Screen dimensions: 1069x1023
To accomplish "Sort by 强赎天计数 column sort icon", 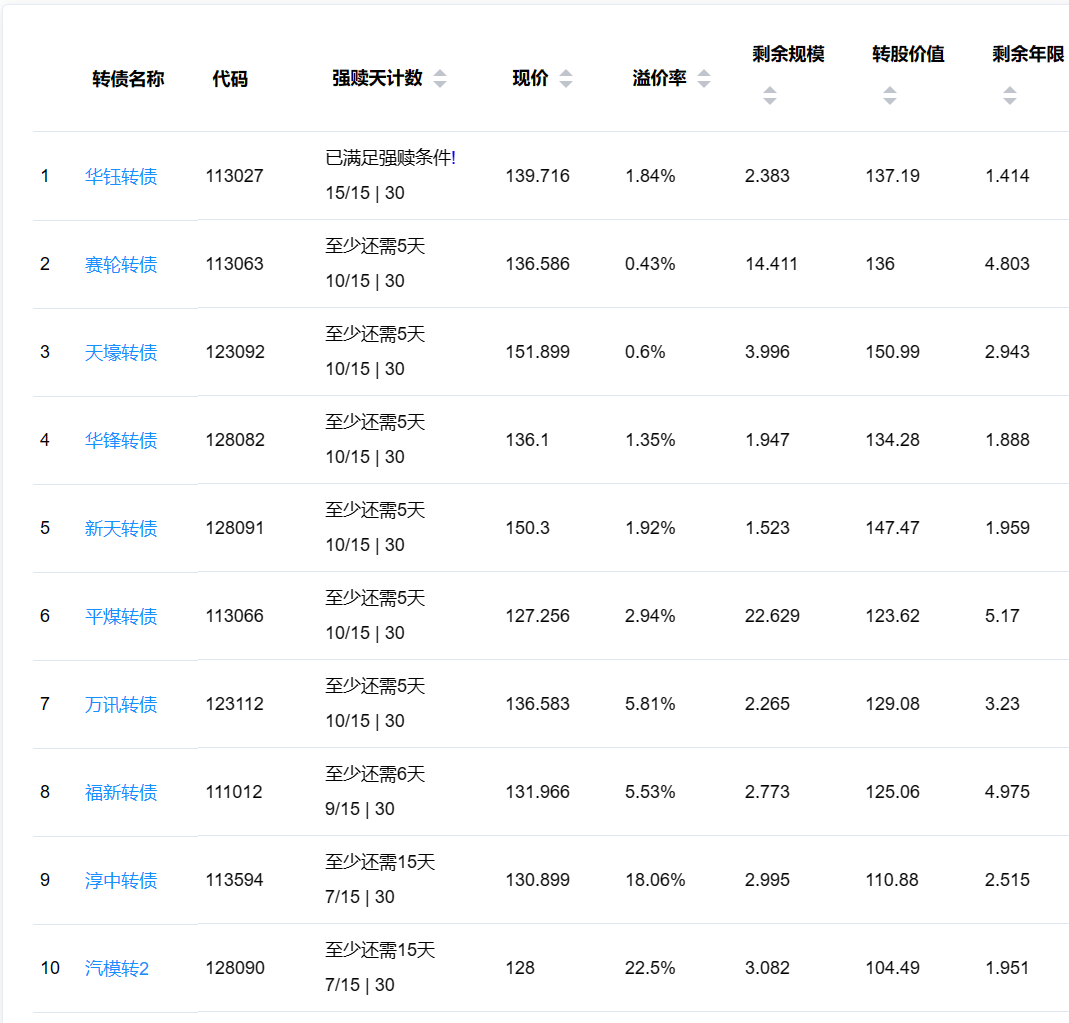I will pyautogui.click(x=440, y=79).
